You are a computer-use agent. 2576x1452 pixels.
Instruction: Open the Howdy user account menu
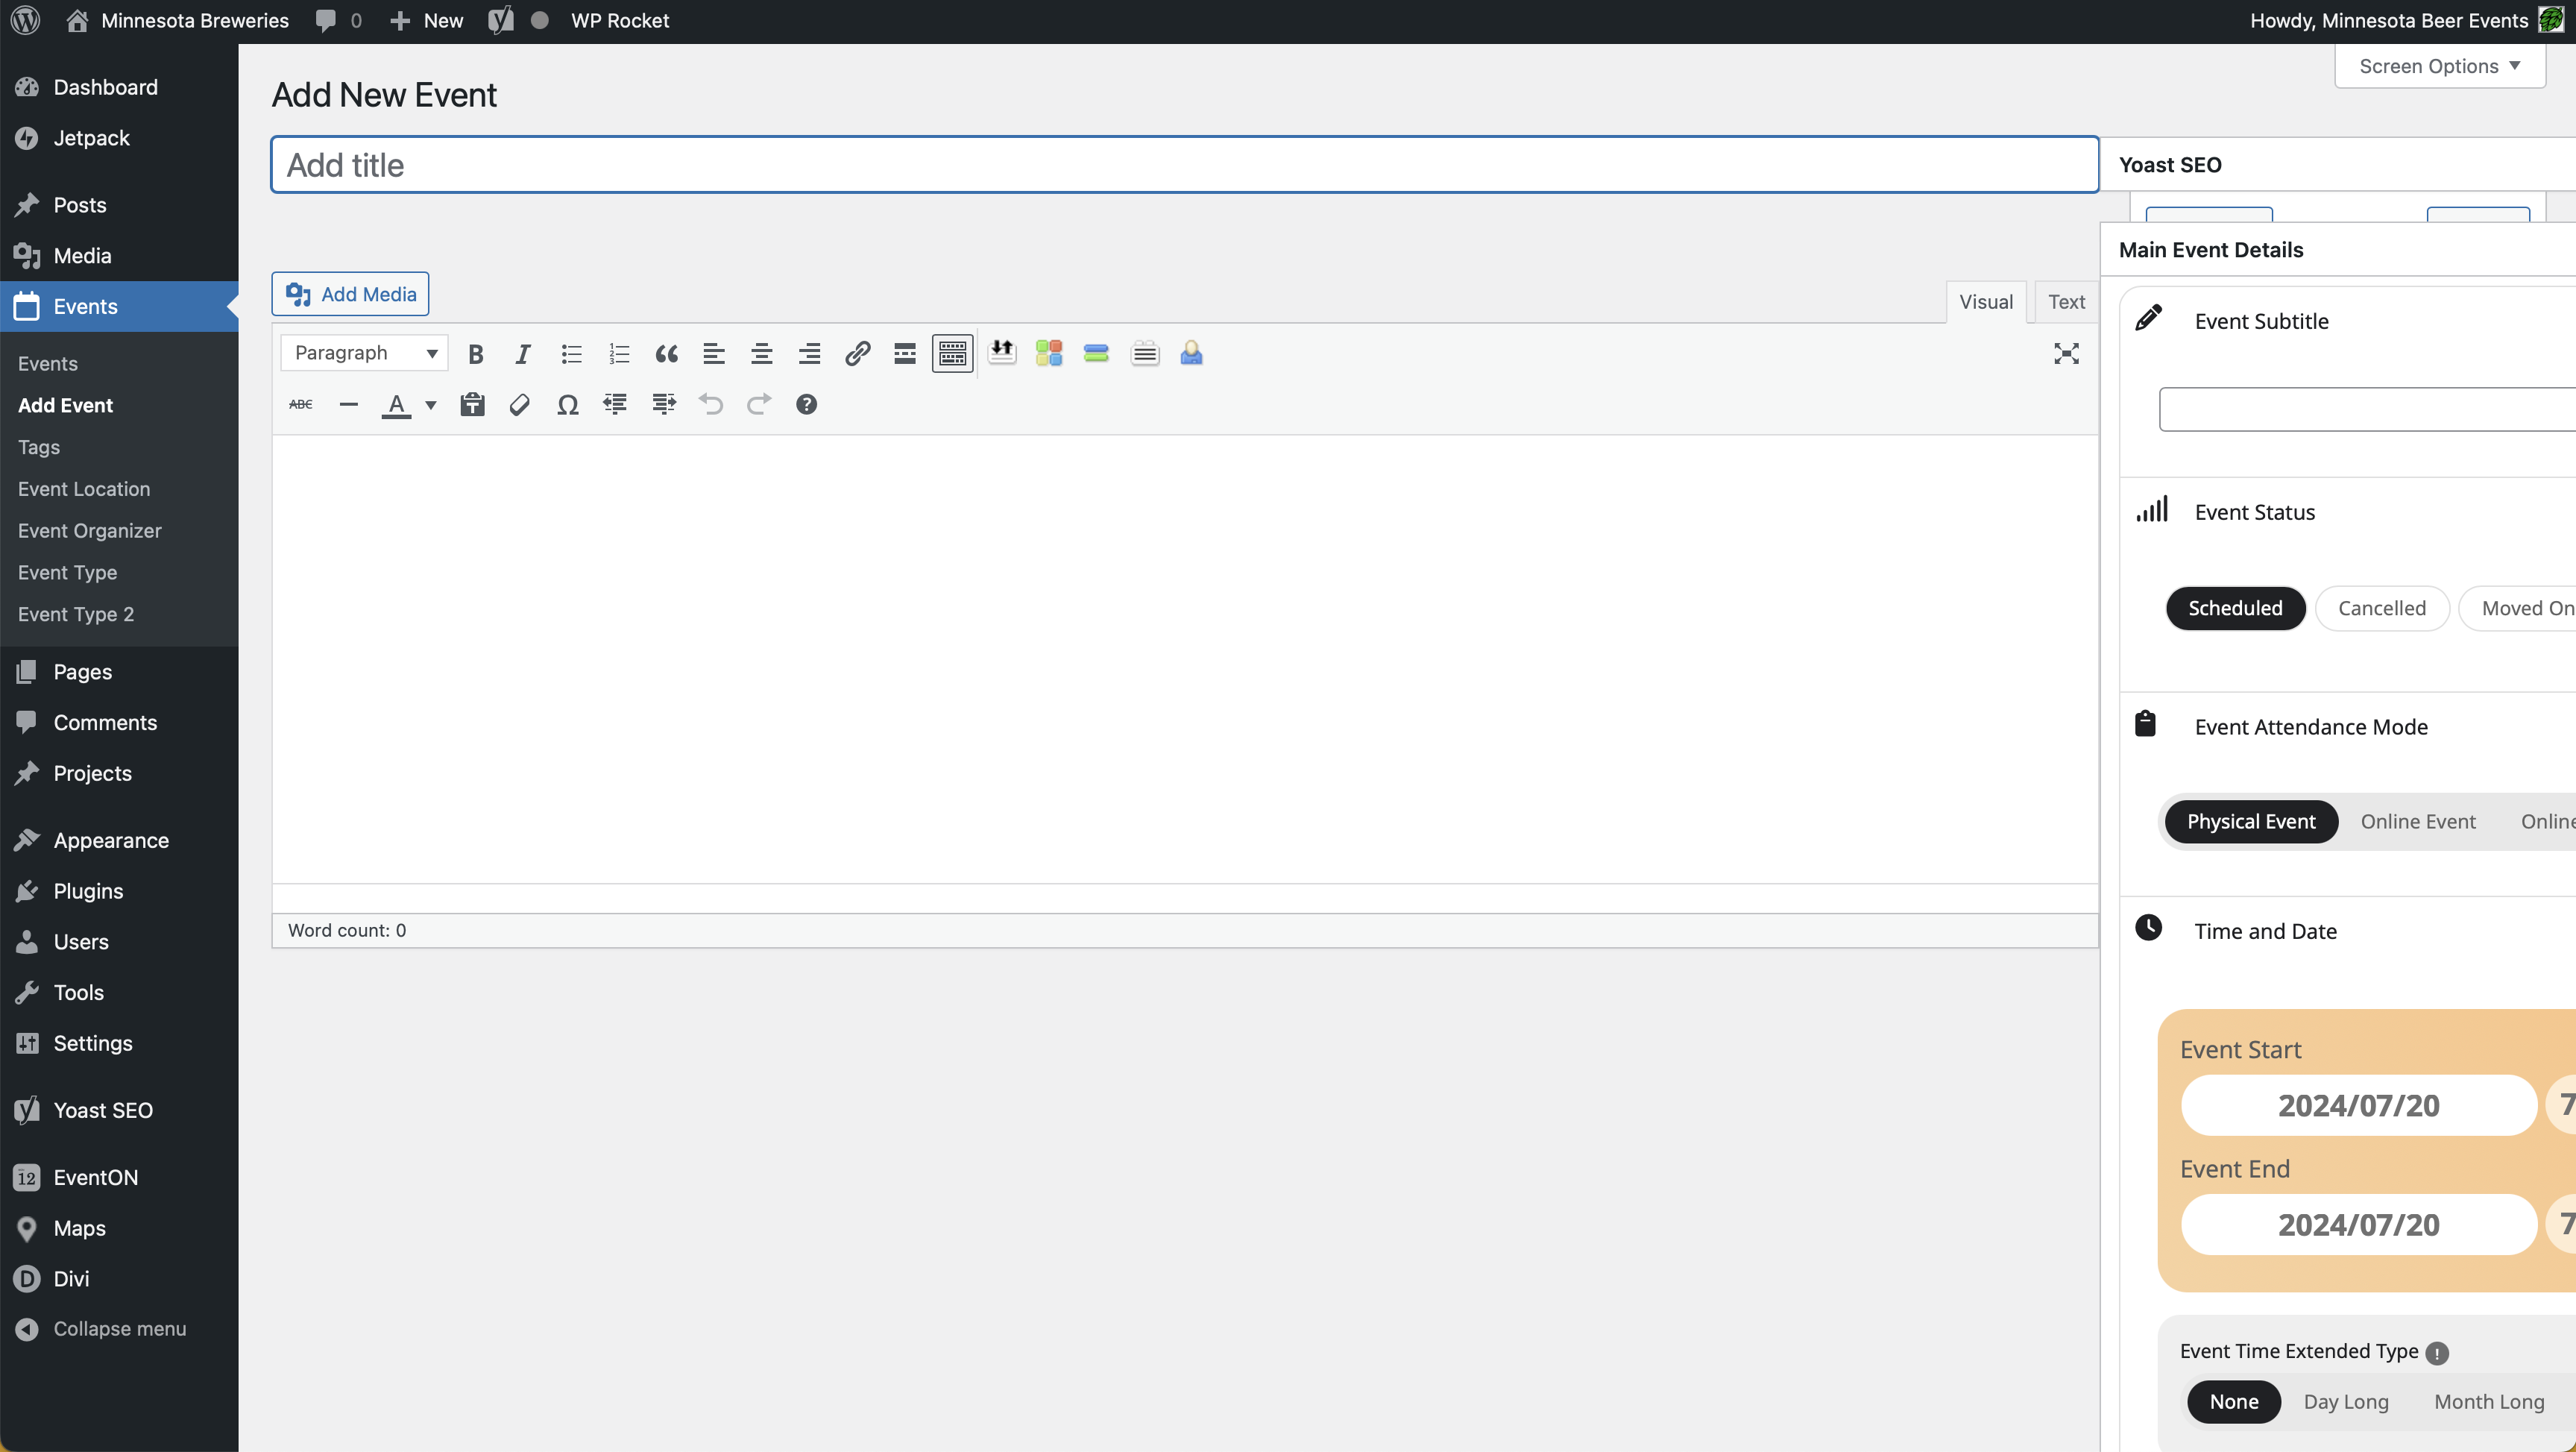tap(2405, 20)
